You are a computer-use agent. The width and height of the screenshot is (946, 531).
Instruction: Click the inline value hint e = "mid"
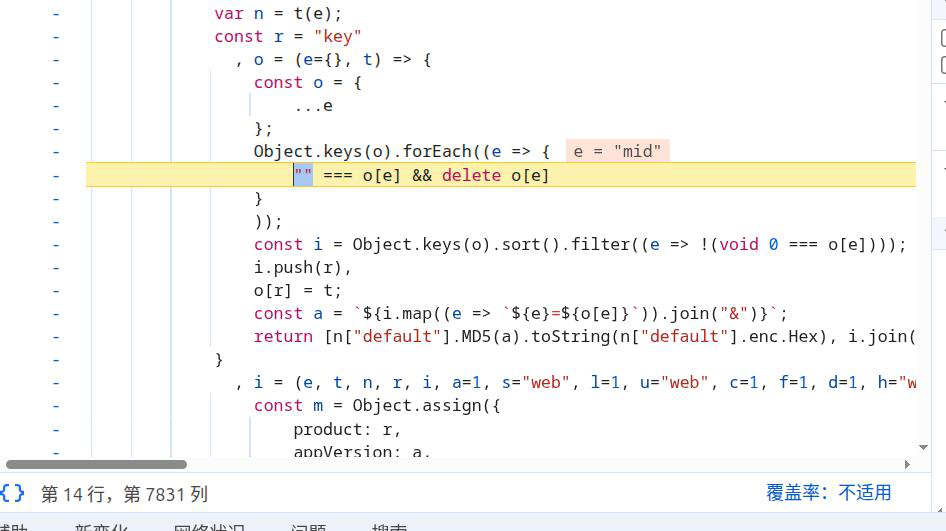(617, 151)
